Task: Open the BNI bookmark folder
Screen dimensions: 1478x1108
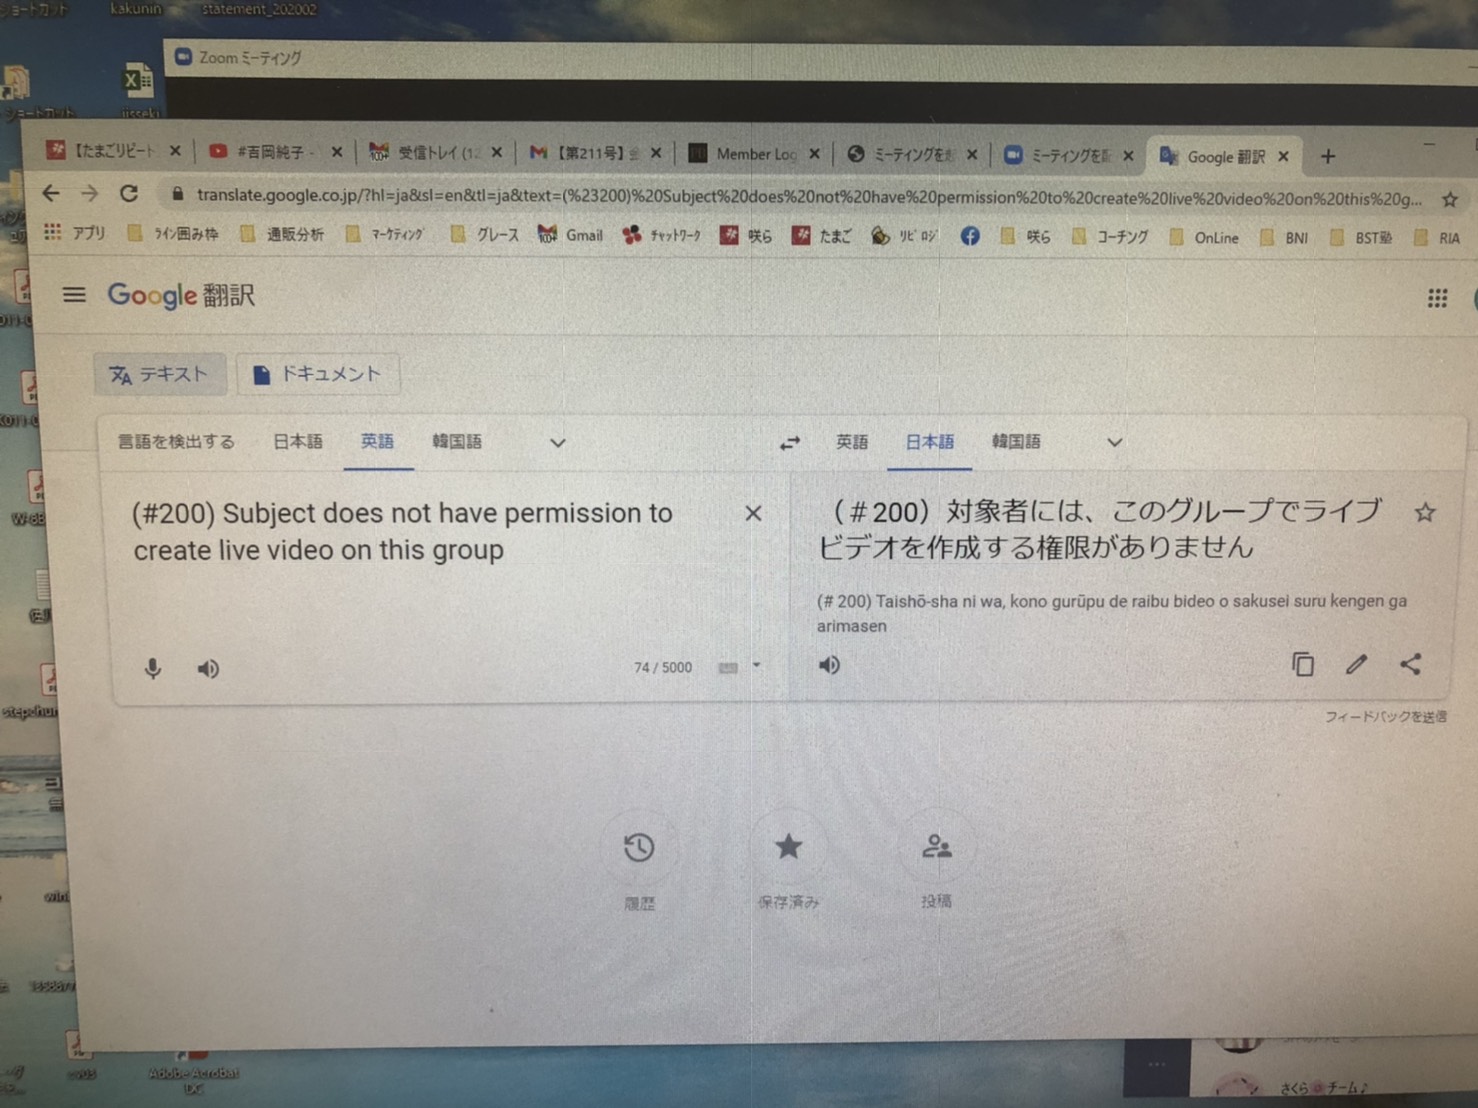Action: (x=1285, y=238)
